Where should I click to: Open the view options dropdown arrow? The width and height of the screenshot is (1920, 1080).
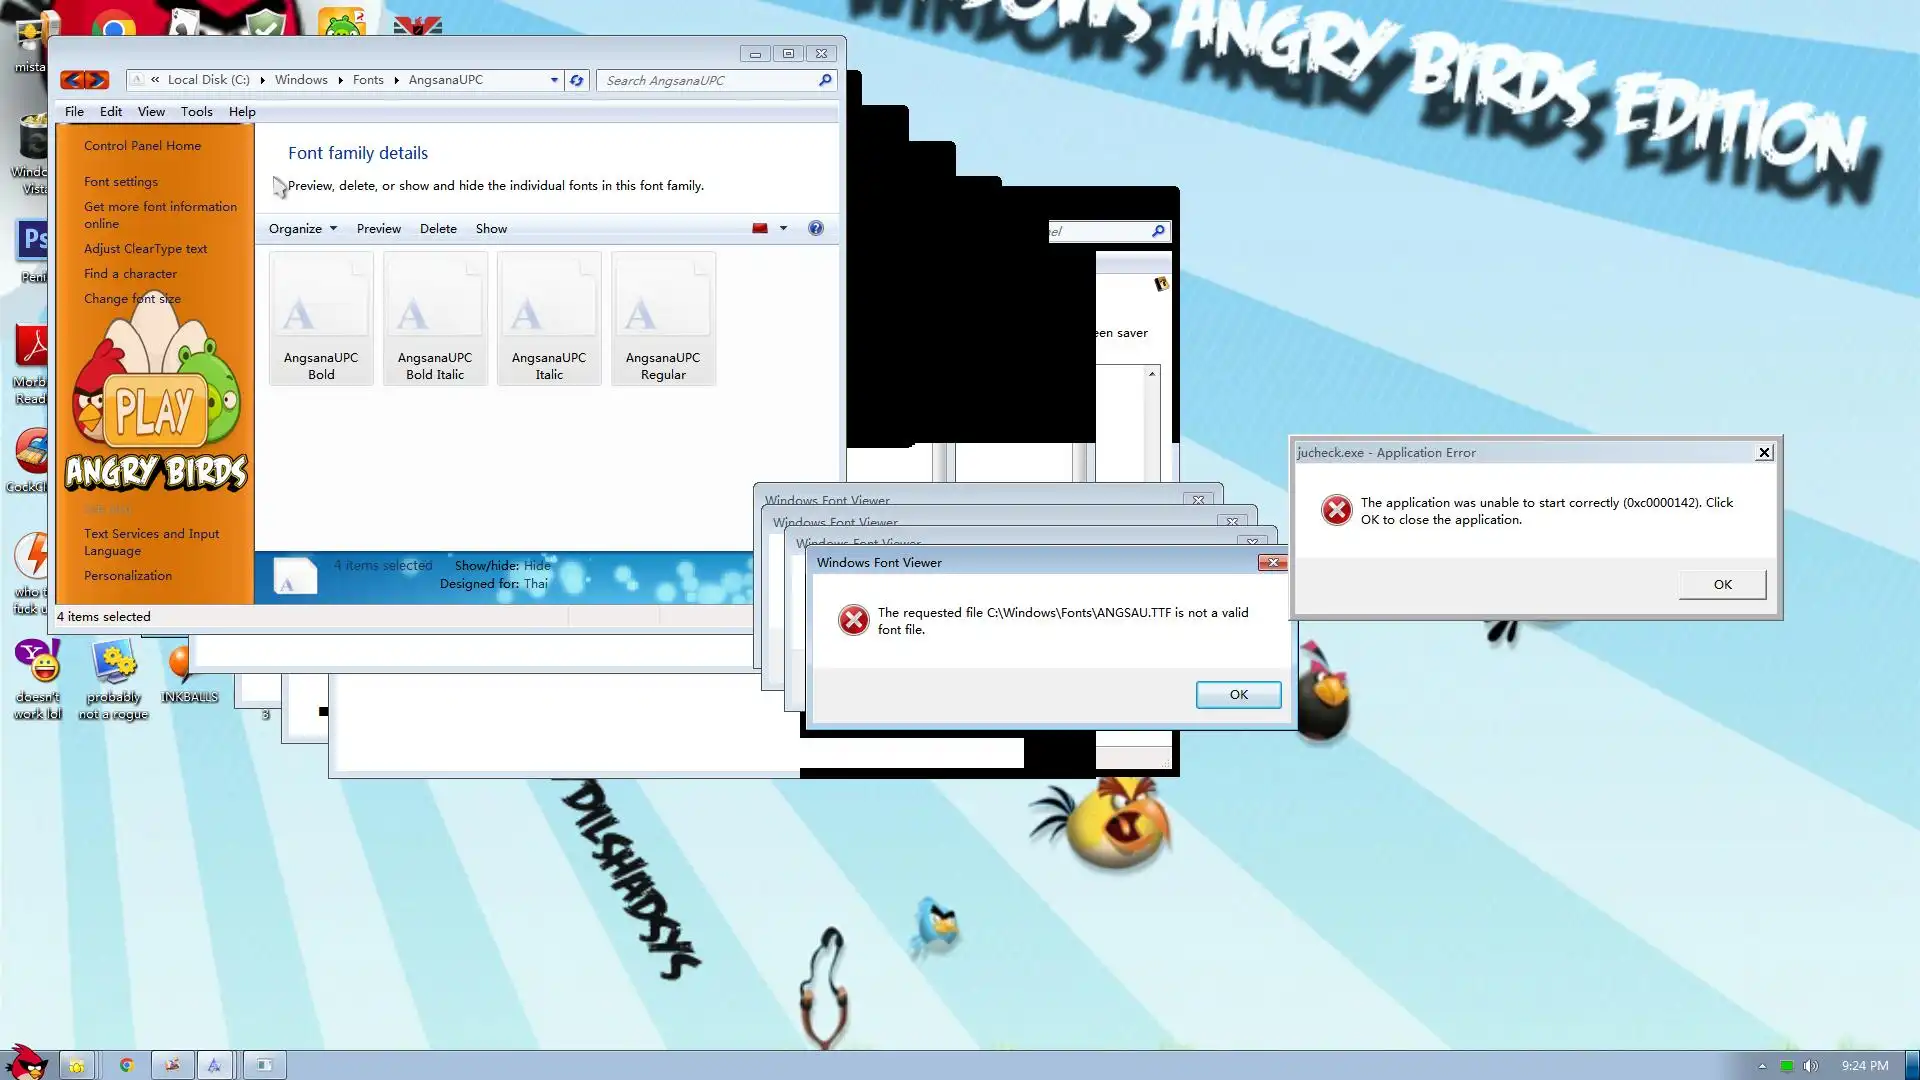pyautogui.click(x=783, y=228)
